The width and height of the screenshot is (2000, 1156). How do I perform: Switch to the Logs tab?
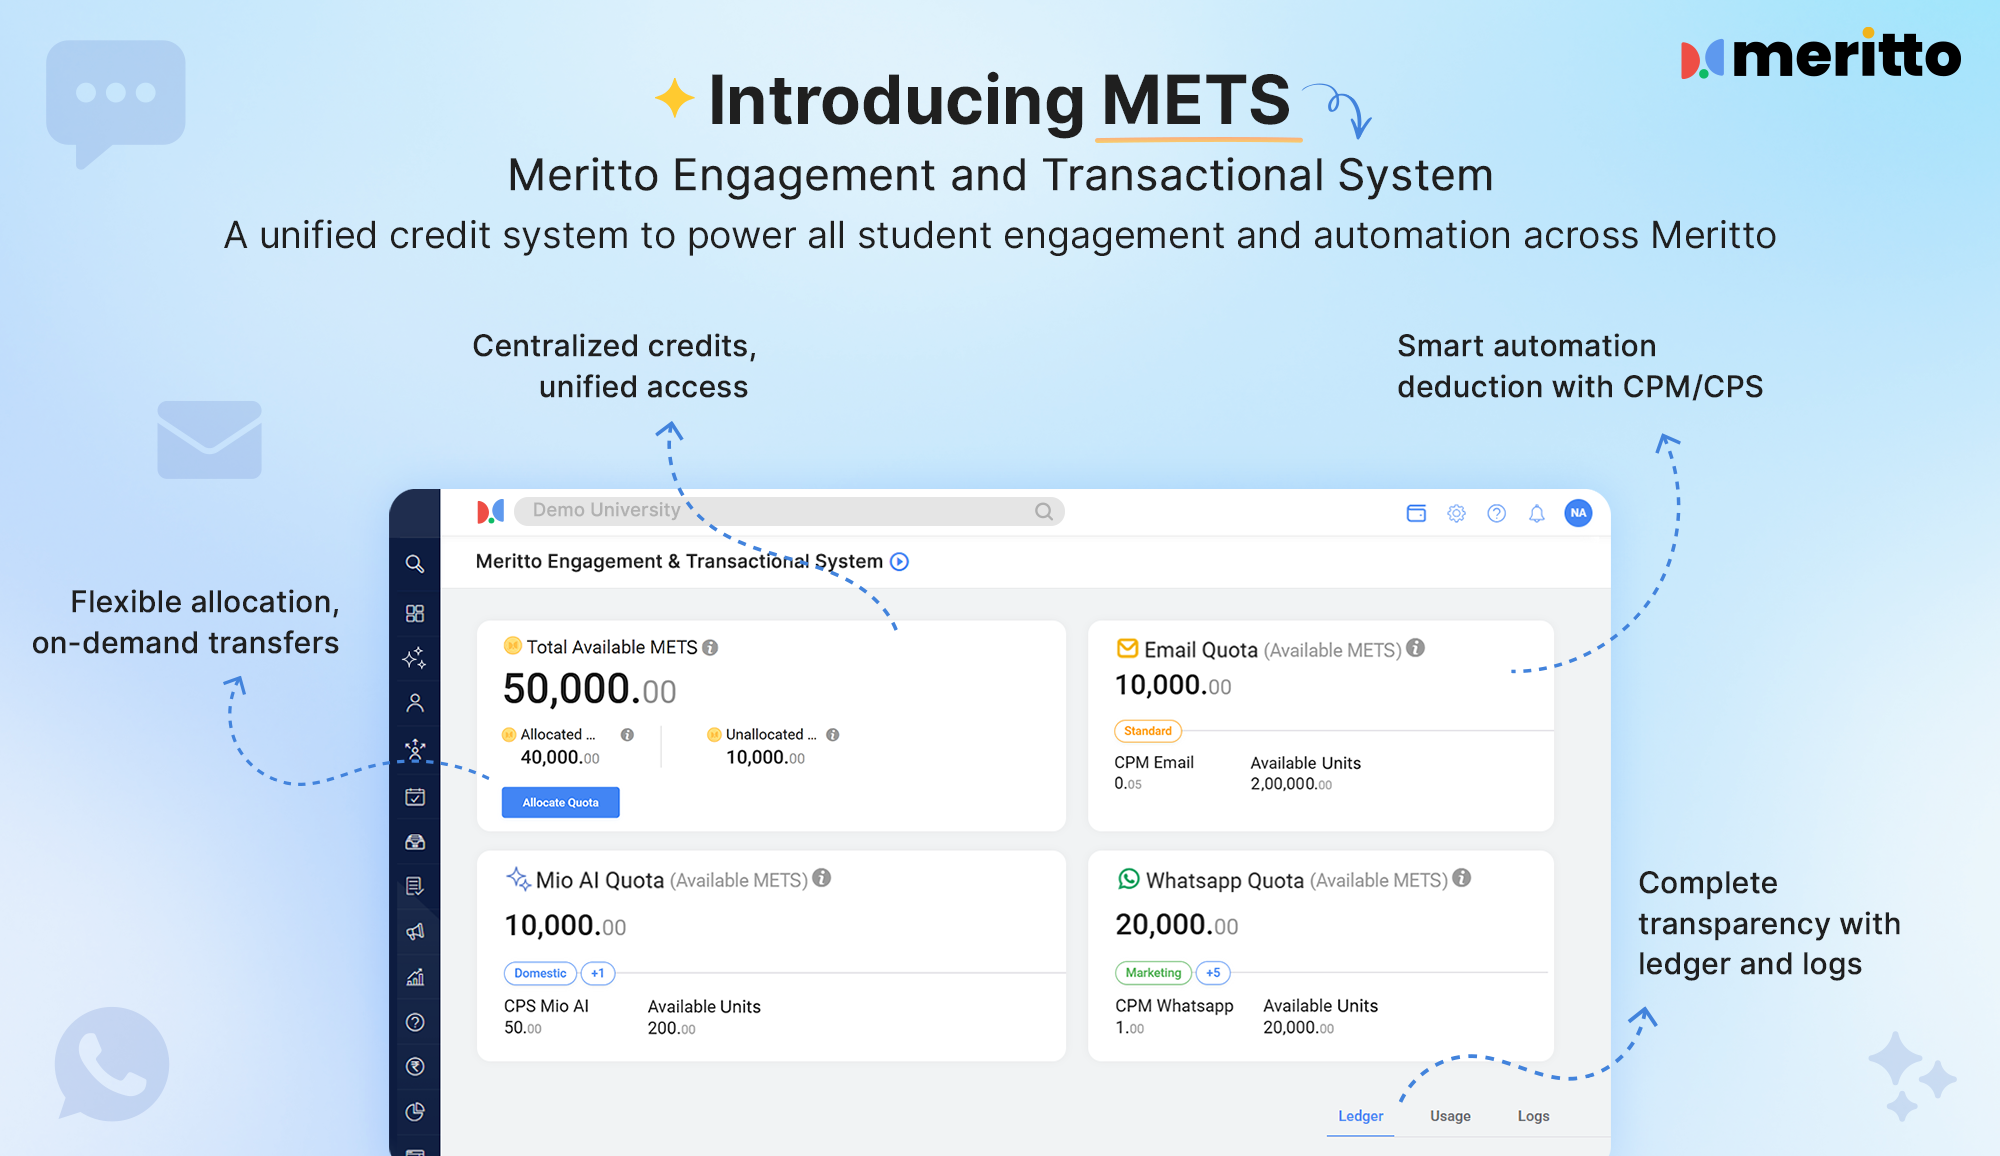(1532, 1115)
